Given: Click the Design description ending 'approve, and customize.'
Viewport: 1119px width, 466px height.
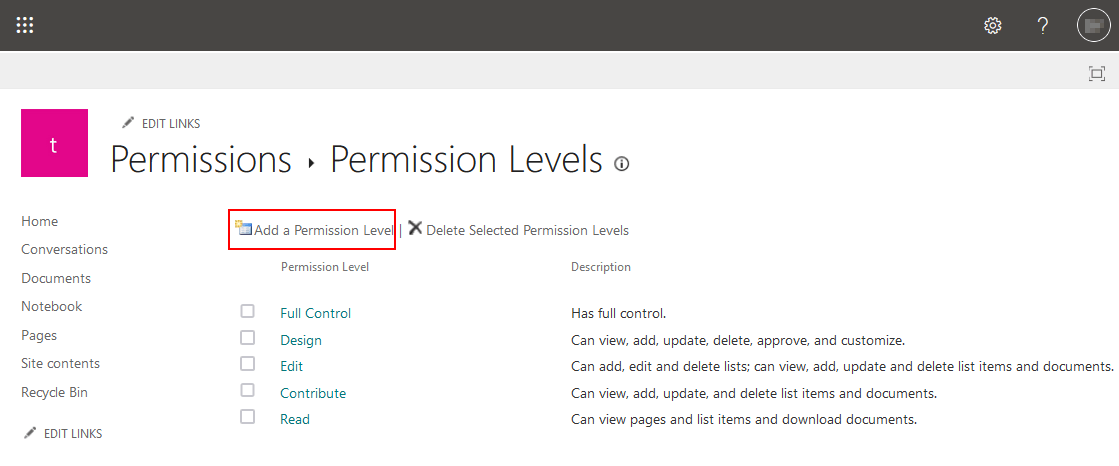Looking at the screenshot, I should pos(738,340).
